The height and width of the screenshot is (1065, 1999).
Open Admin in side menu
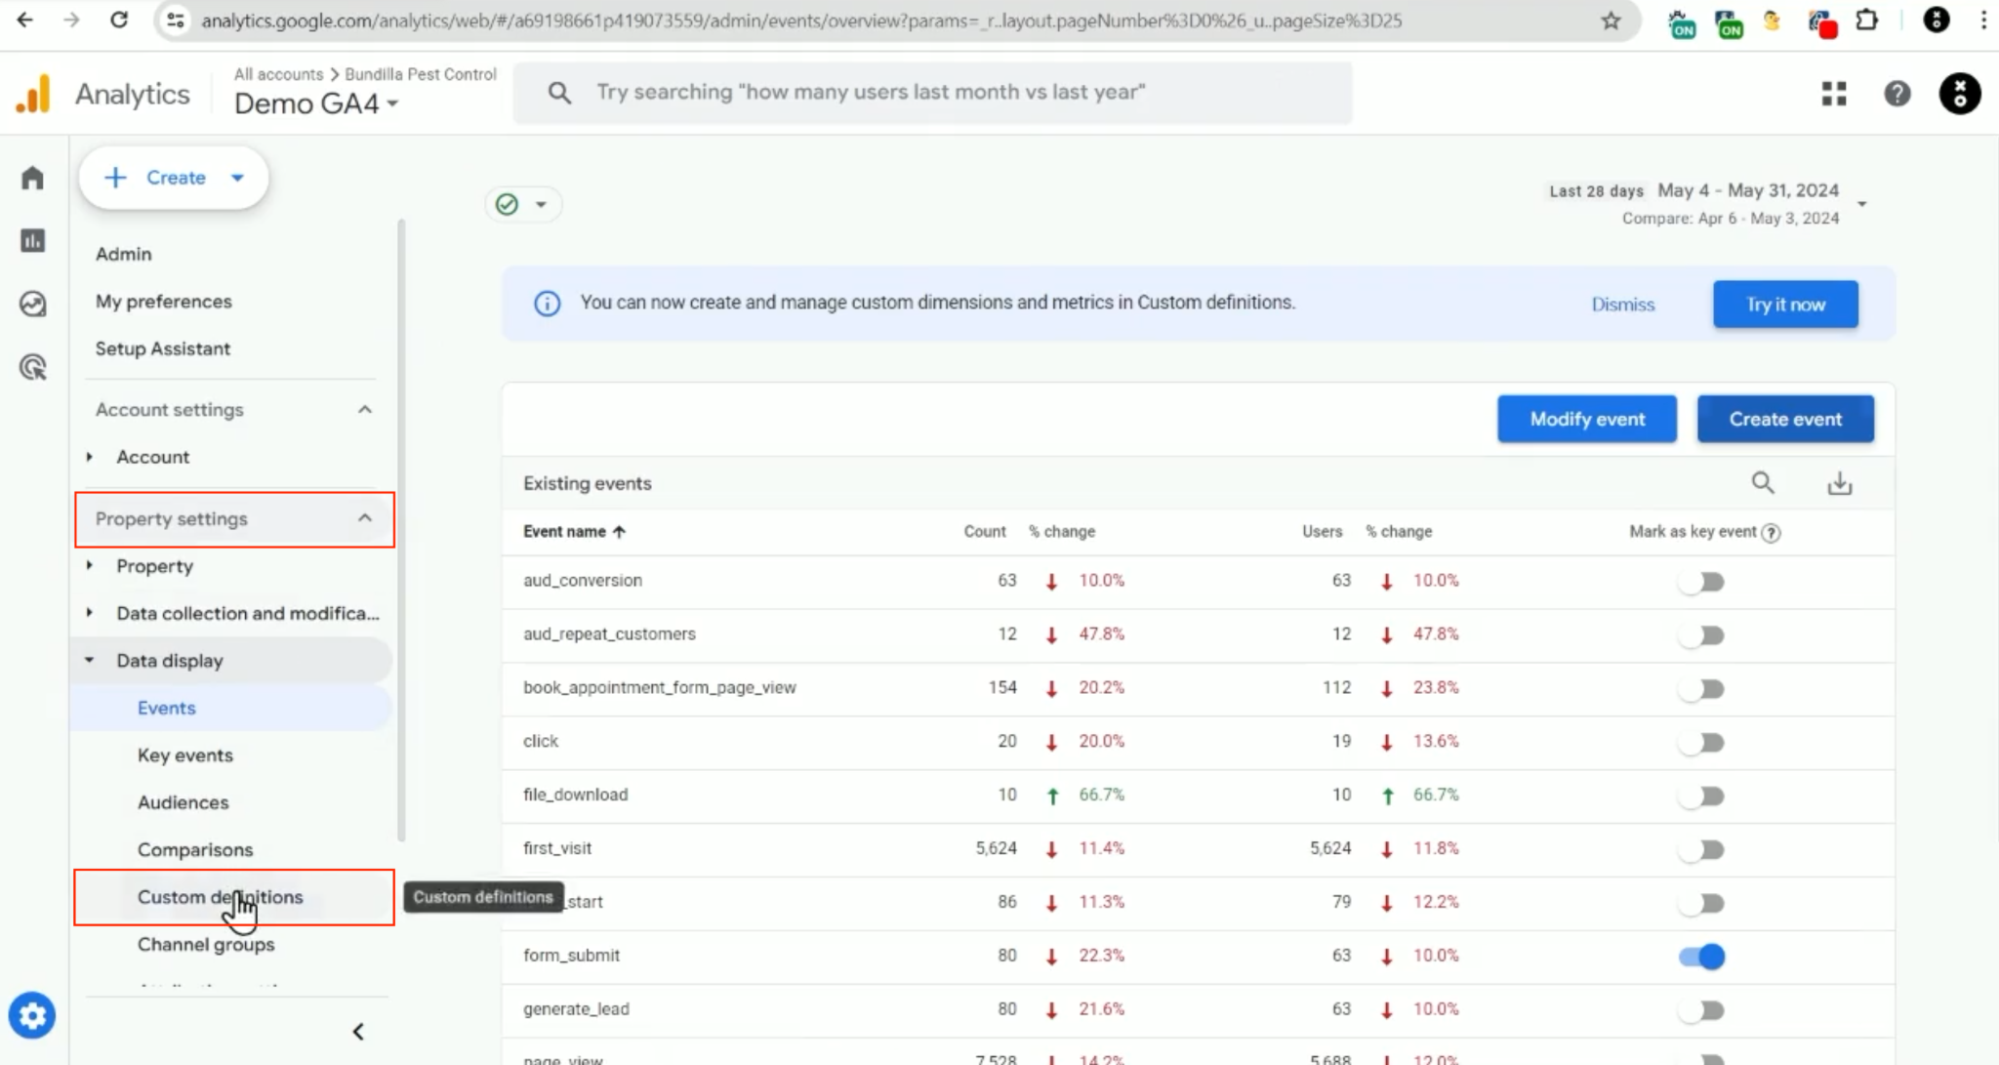[x=124, y=254]
